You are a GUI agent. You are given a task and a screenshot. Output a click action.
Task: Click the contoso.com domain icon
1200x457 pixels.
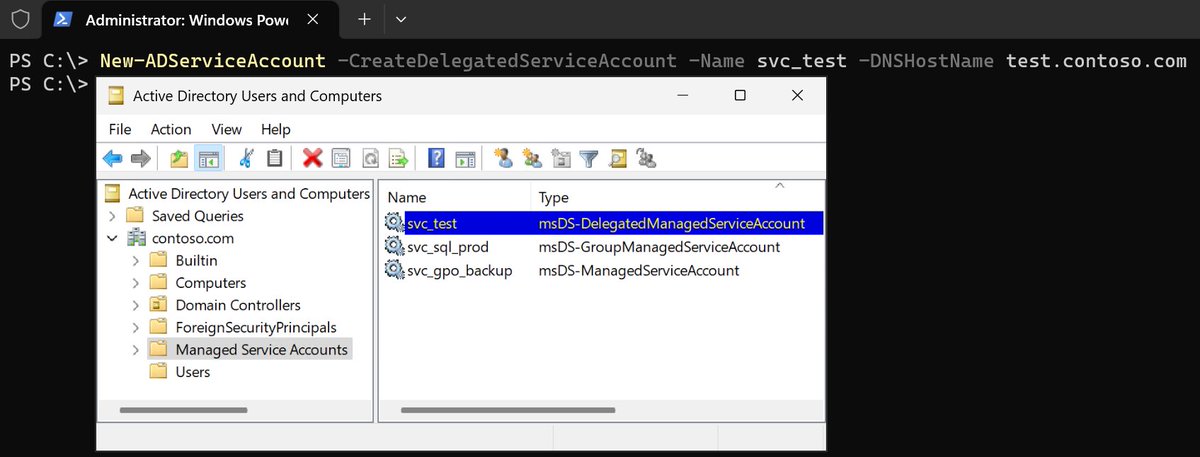click(x=136, y=238)
